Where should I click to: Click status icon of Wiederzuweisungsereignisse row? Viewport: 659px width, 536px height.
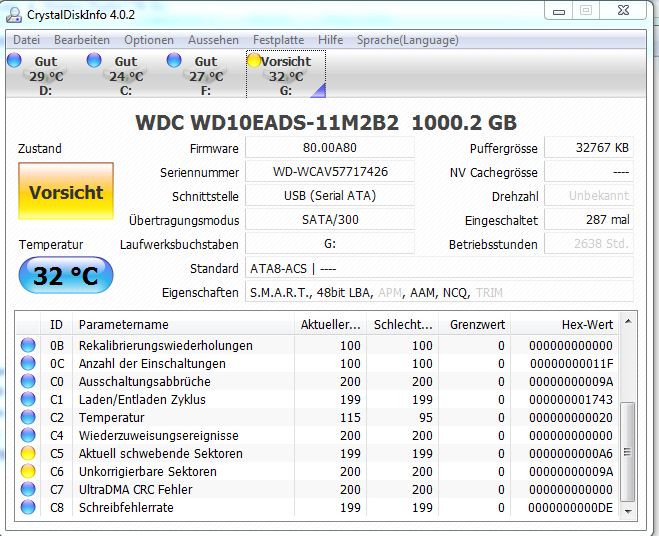tap(28, 436)
